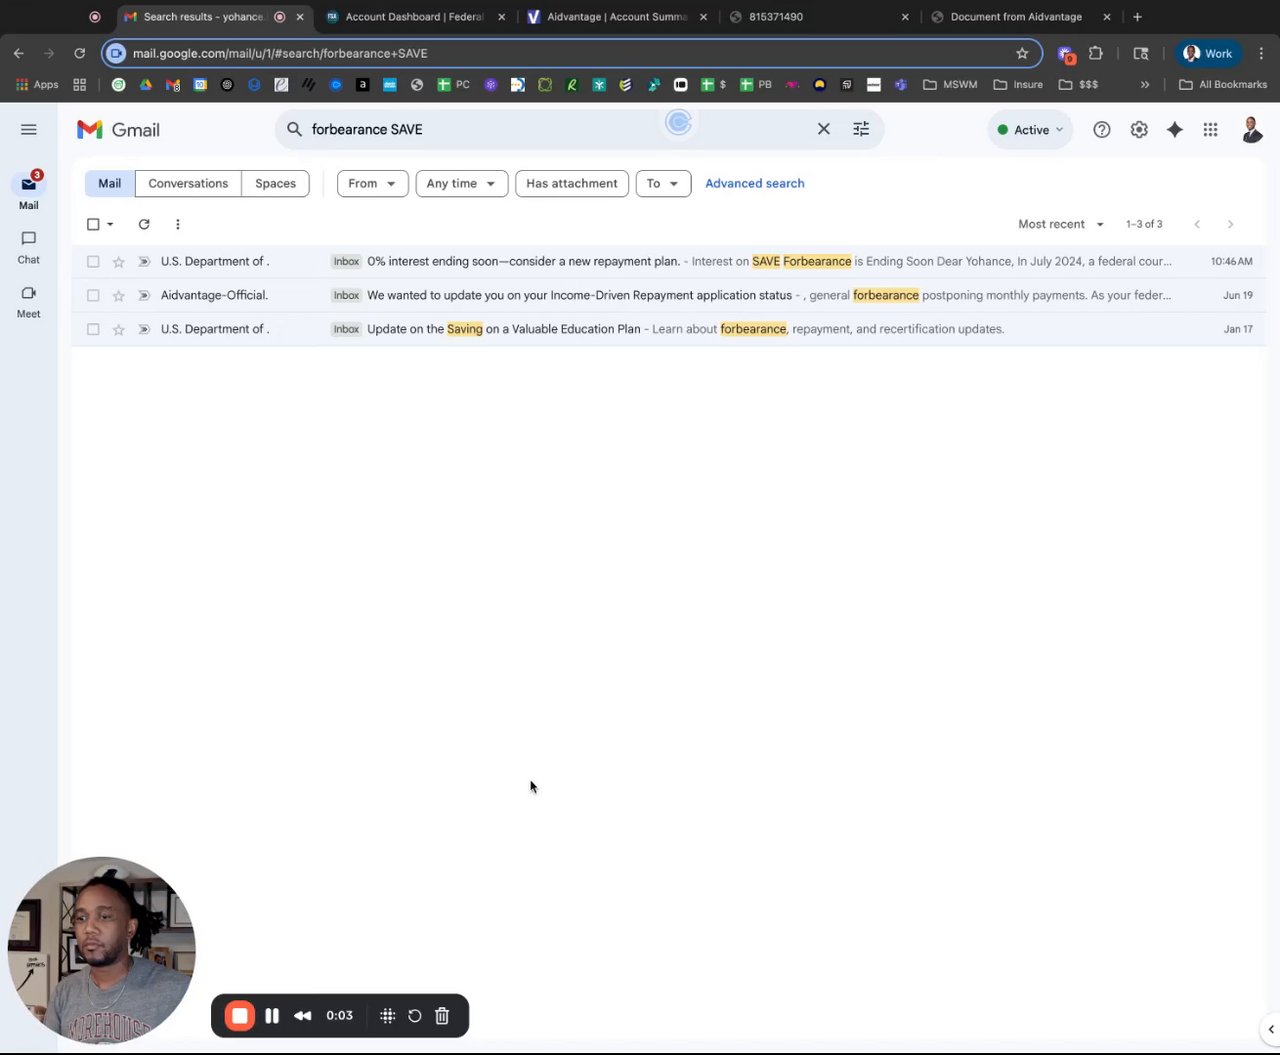Open the three-dot More options menu
The image size is (1280, 1055).
177,224
